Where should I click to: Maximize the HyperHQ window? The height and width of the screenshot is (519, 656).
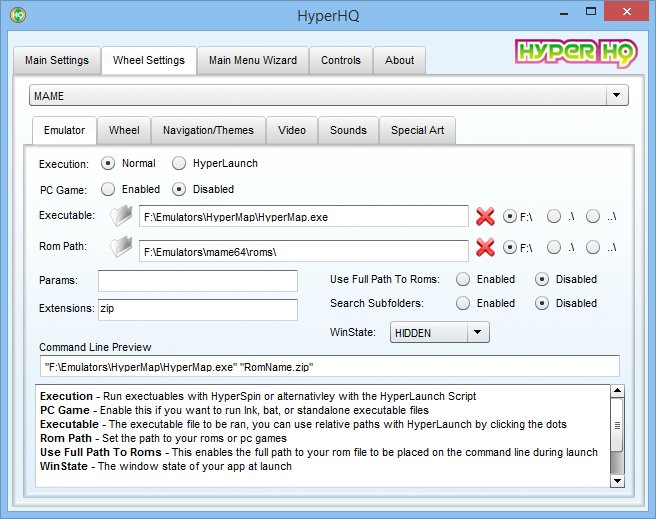pyautogui.click(x=591, y=12)
